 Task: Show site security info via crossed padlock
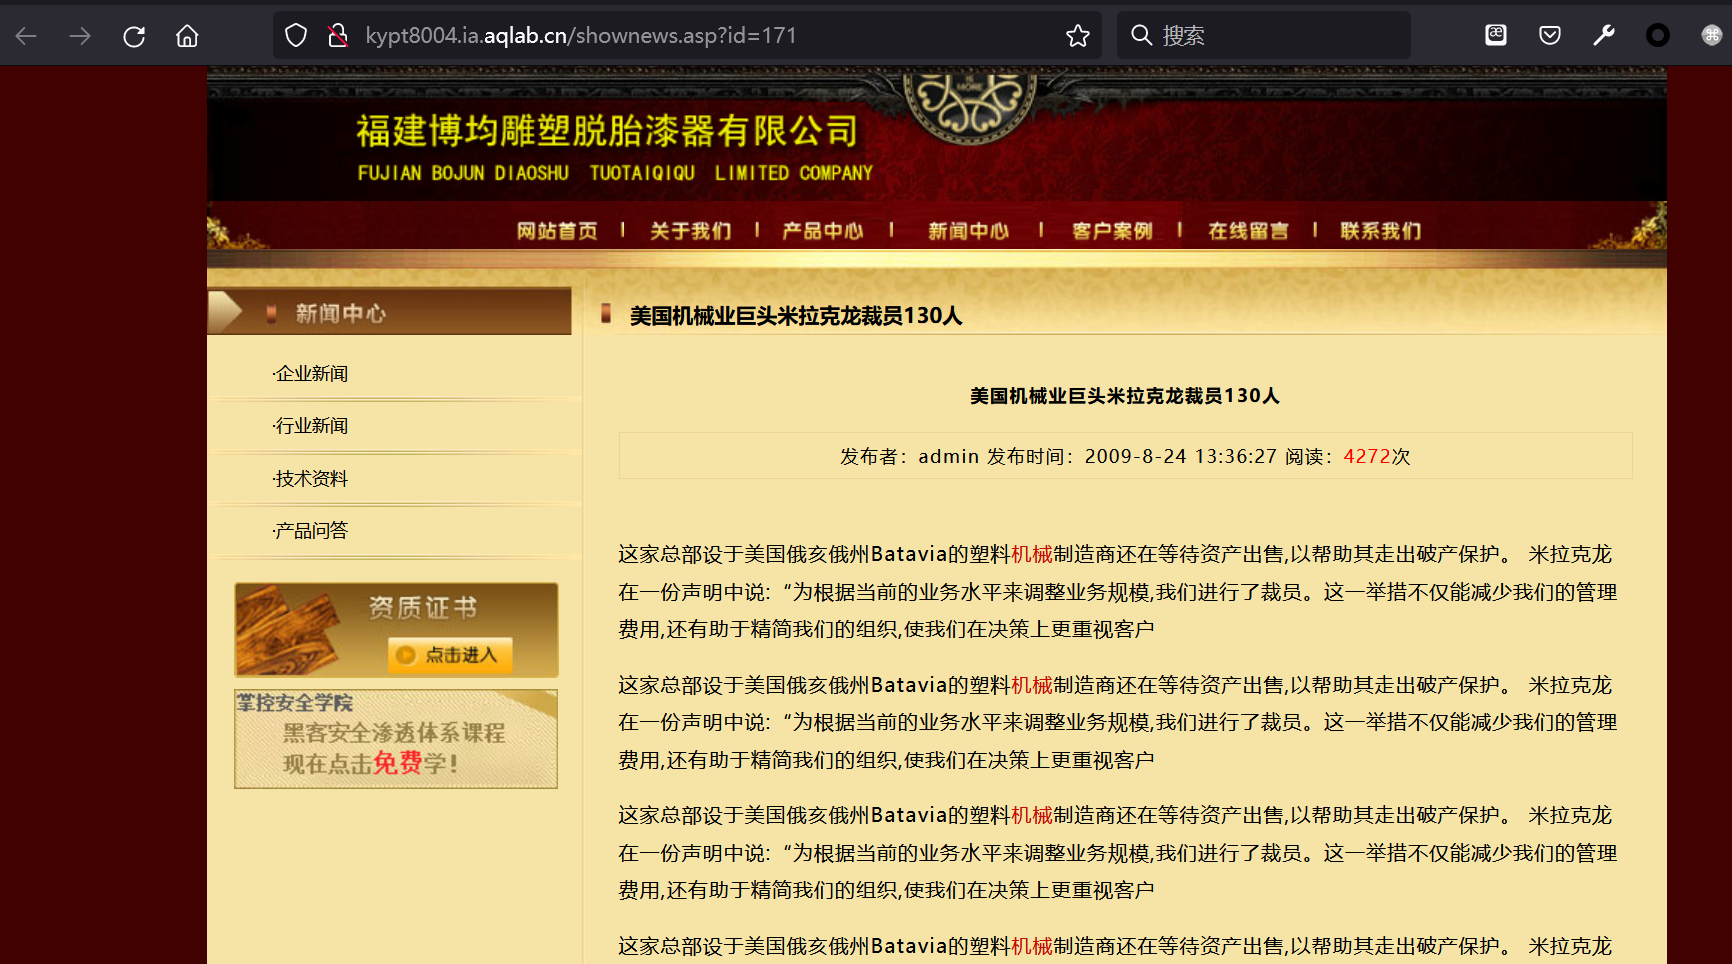[x=338, y=36]
